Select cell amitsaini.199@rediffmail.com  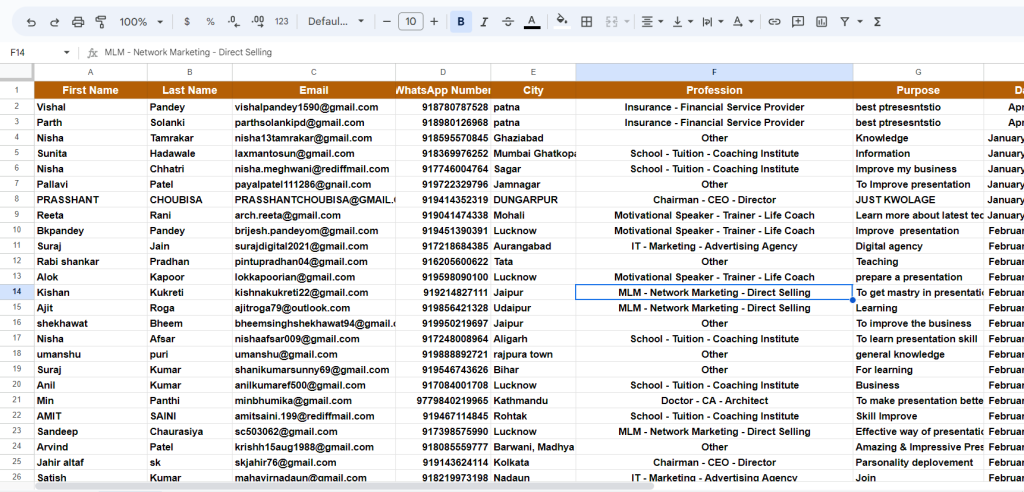click(x=313, y=416)
